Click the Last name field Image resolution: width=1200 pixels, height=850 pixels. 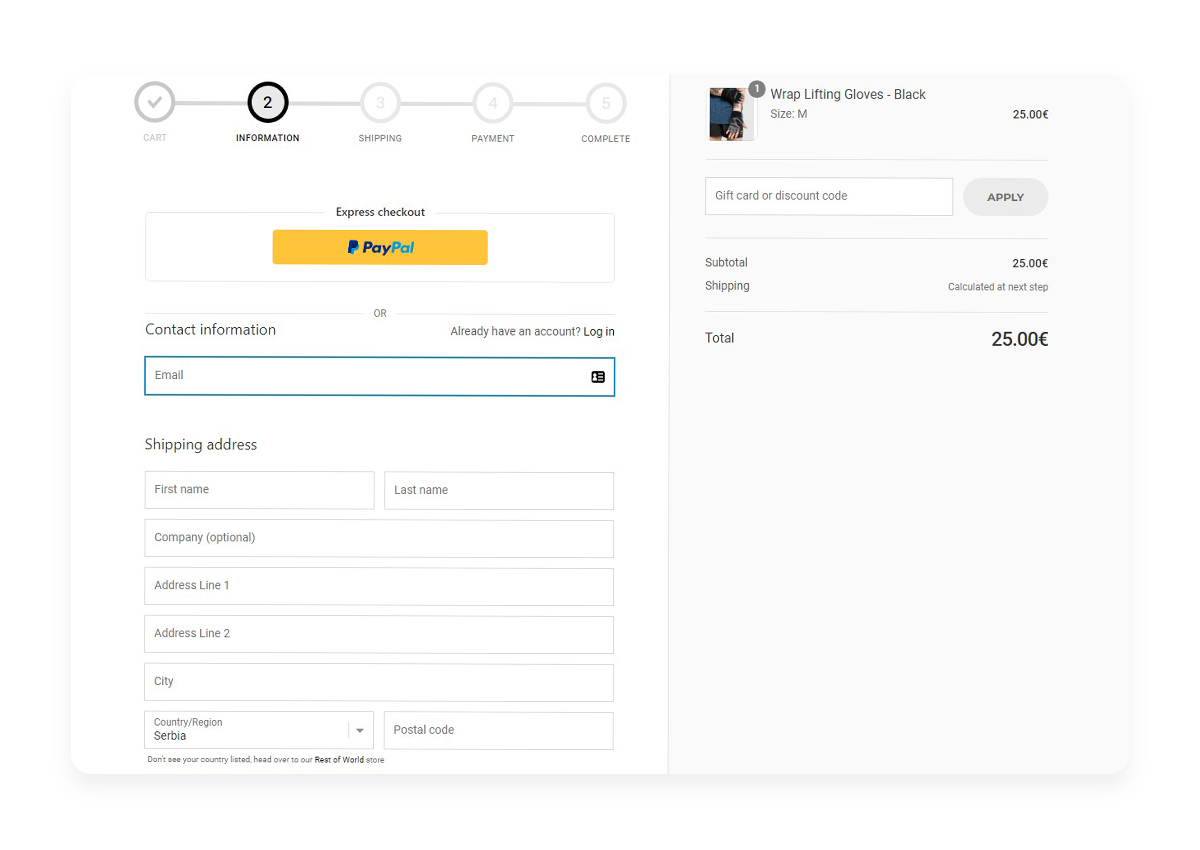[x=499, y=490]
